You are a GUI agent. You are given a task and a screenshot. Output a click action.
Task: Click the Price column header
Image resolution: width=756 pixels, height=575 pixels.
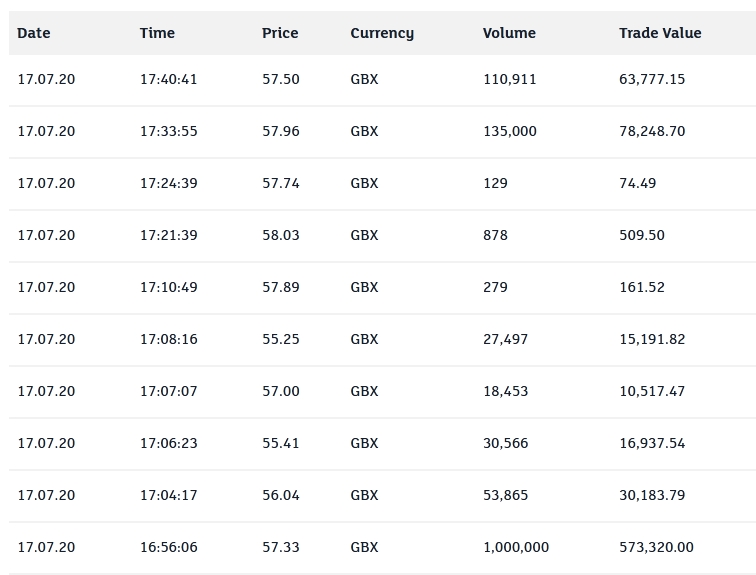(x=280, y=33)
